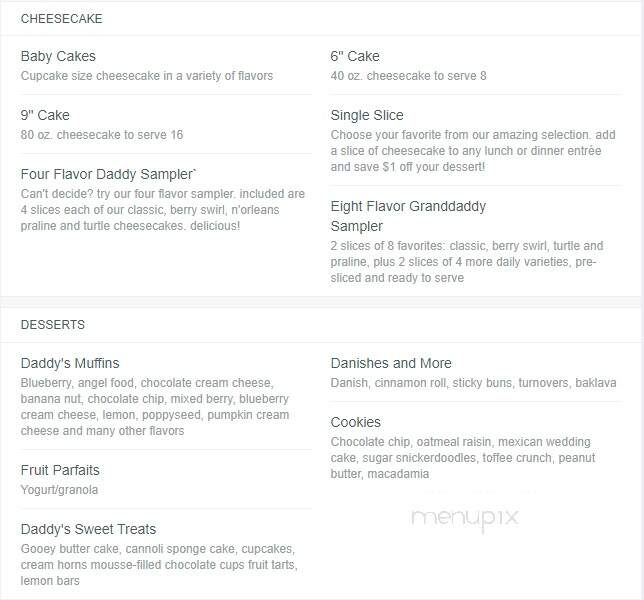The height and width of the screenshot is (600, 644).
Task: Click the Danish, cinnamon roll description line
Action: (473, 383)
